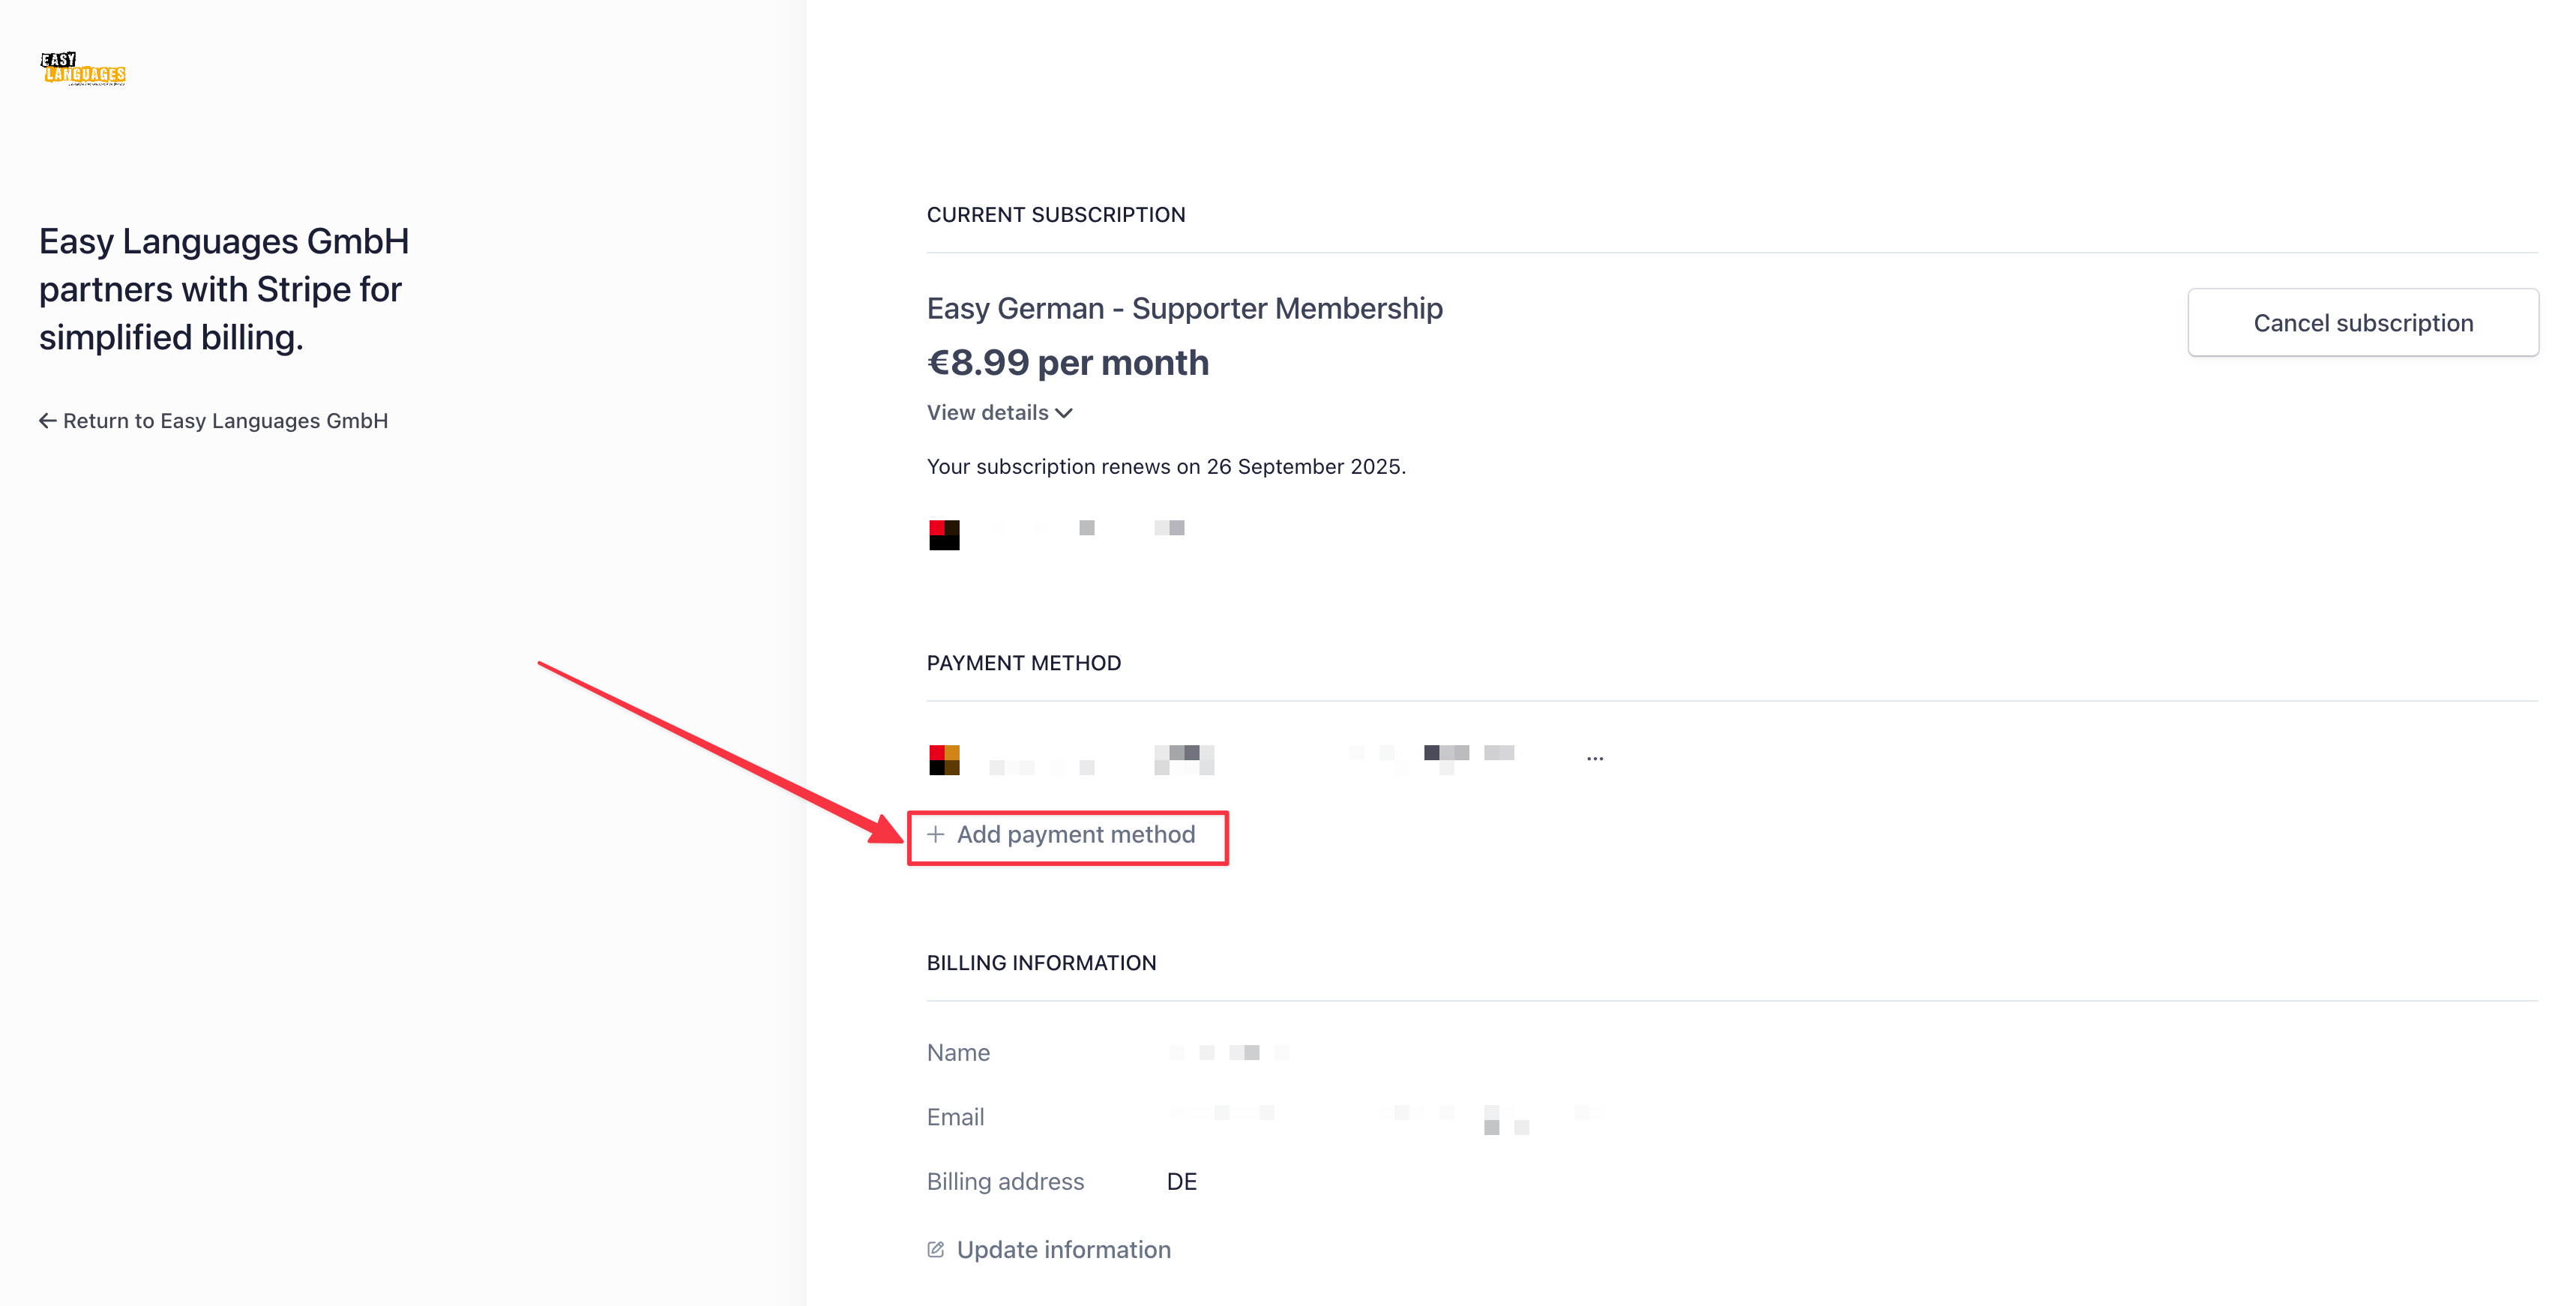Click the 'Name' label in billing information

[958, 1053]
